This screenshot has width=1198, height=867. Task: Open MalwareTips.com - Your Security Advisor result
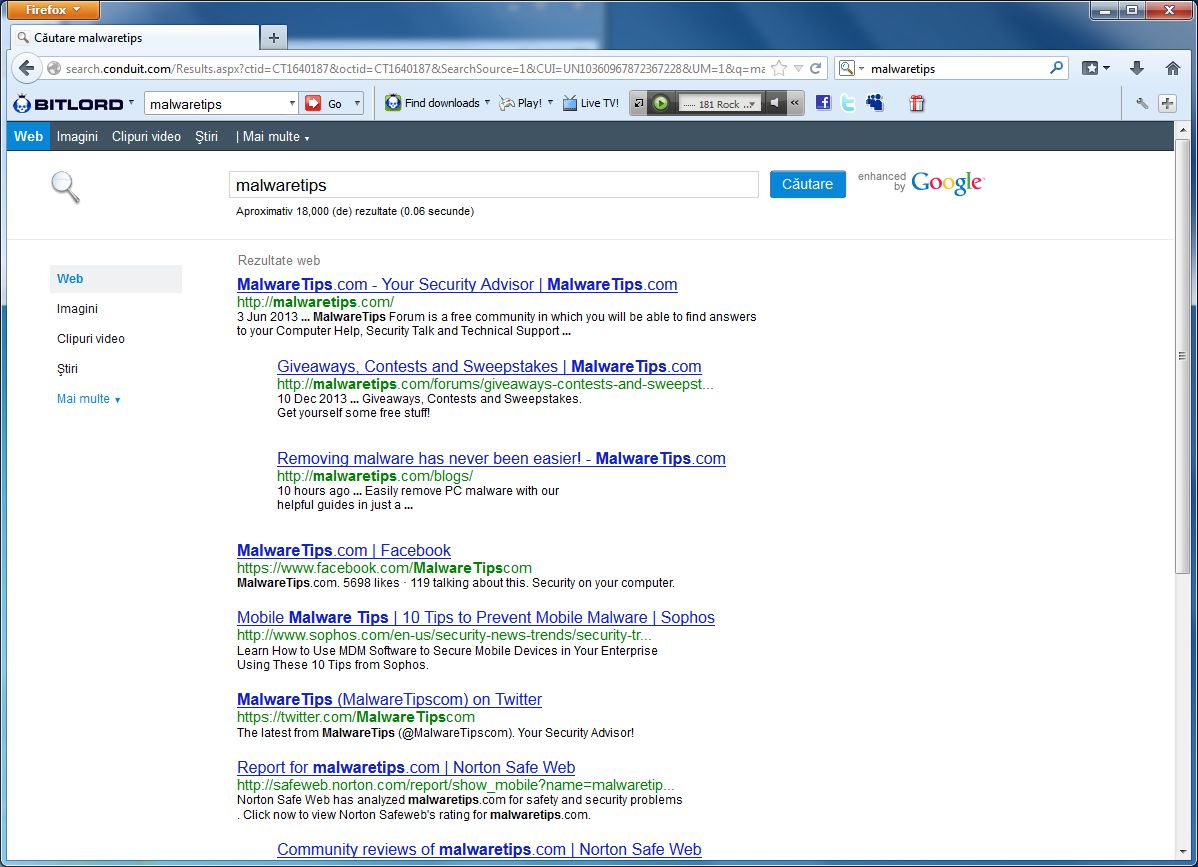click(x=457, y=284)
